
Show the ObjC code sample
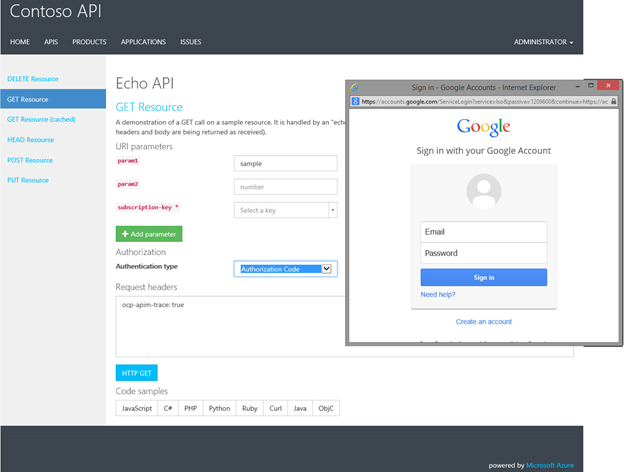pos(326,408)
